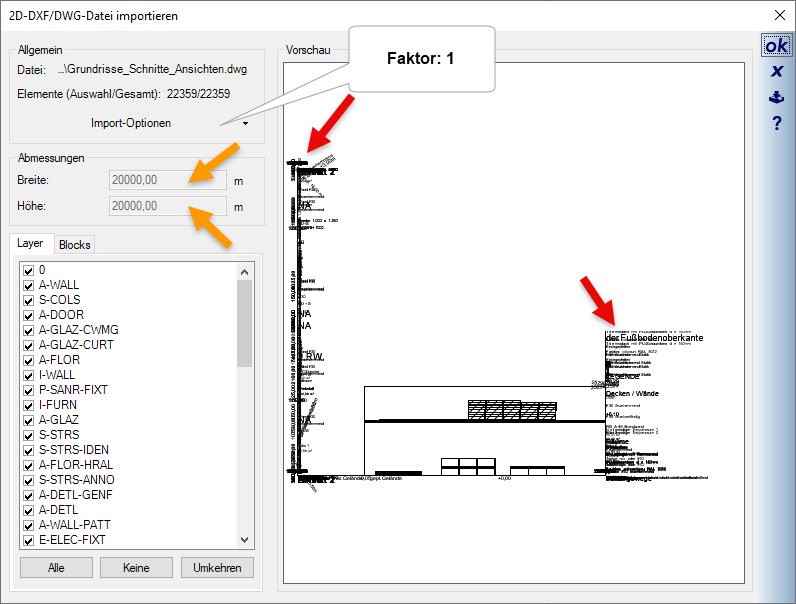
Task: Click the Breite input field
Action: (x=168, y=180)
